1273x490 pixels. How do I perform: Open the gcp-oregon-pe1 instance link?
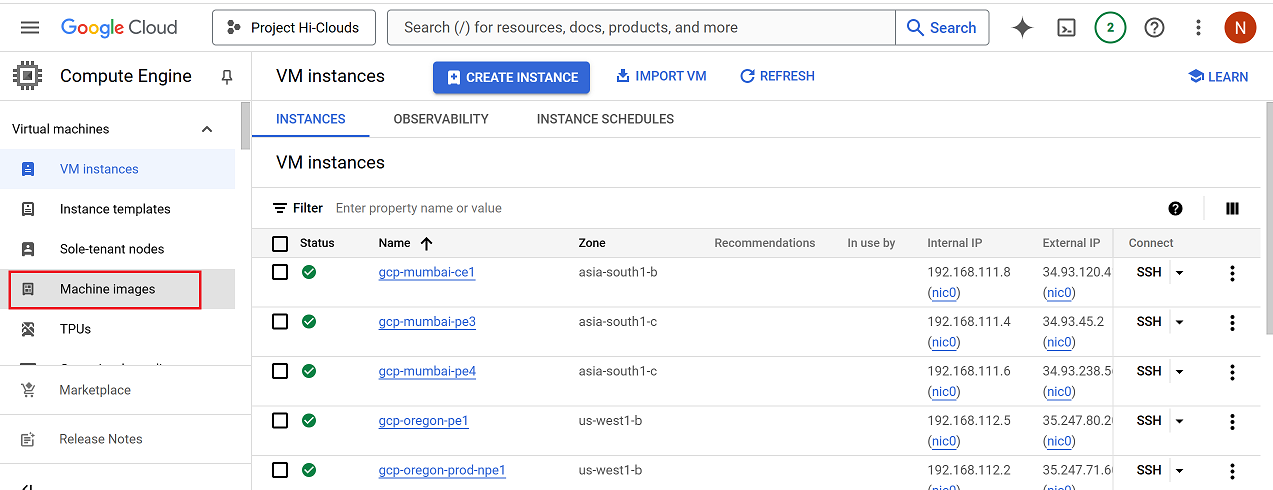(x=423, y=421)
